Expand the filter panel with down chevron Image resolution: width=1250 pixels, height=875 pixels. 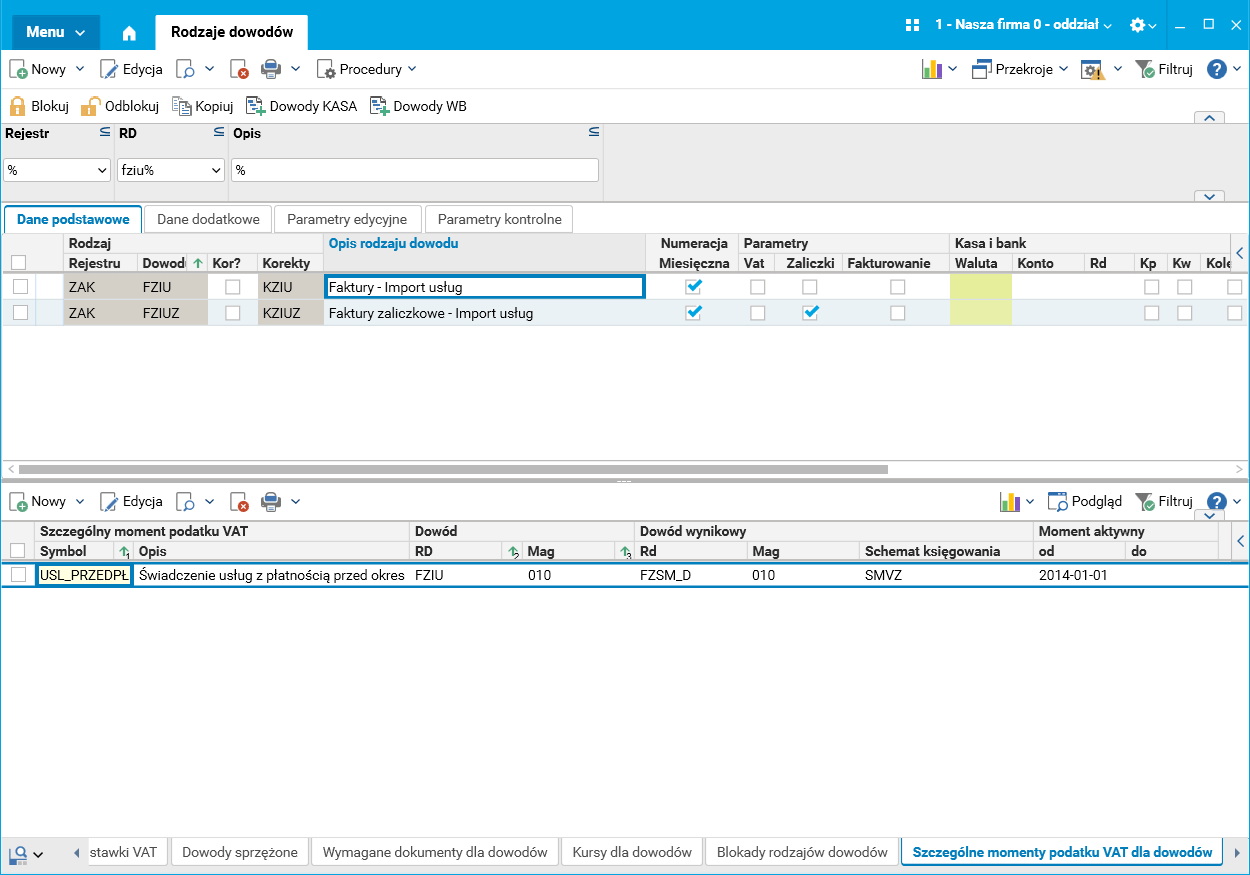click(x=1209, y=197)
